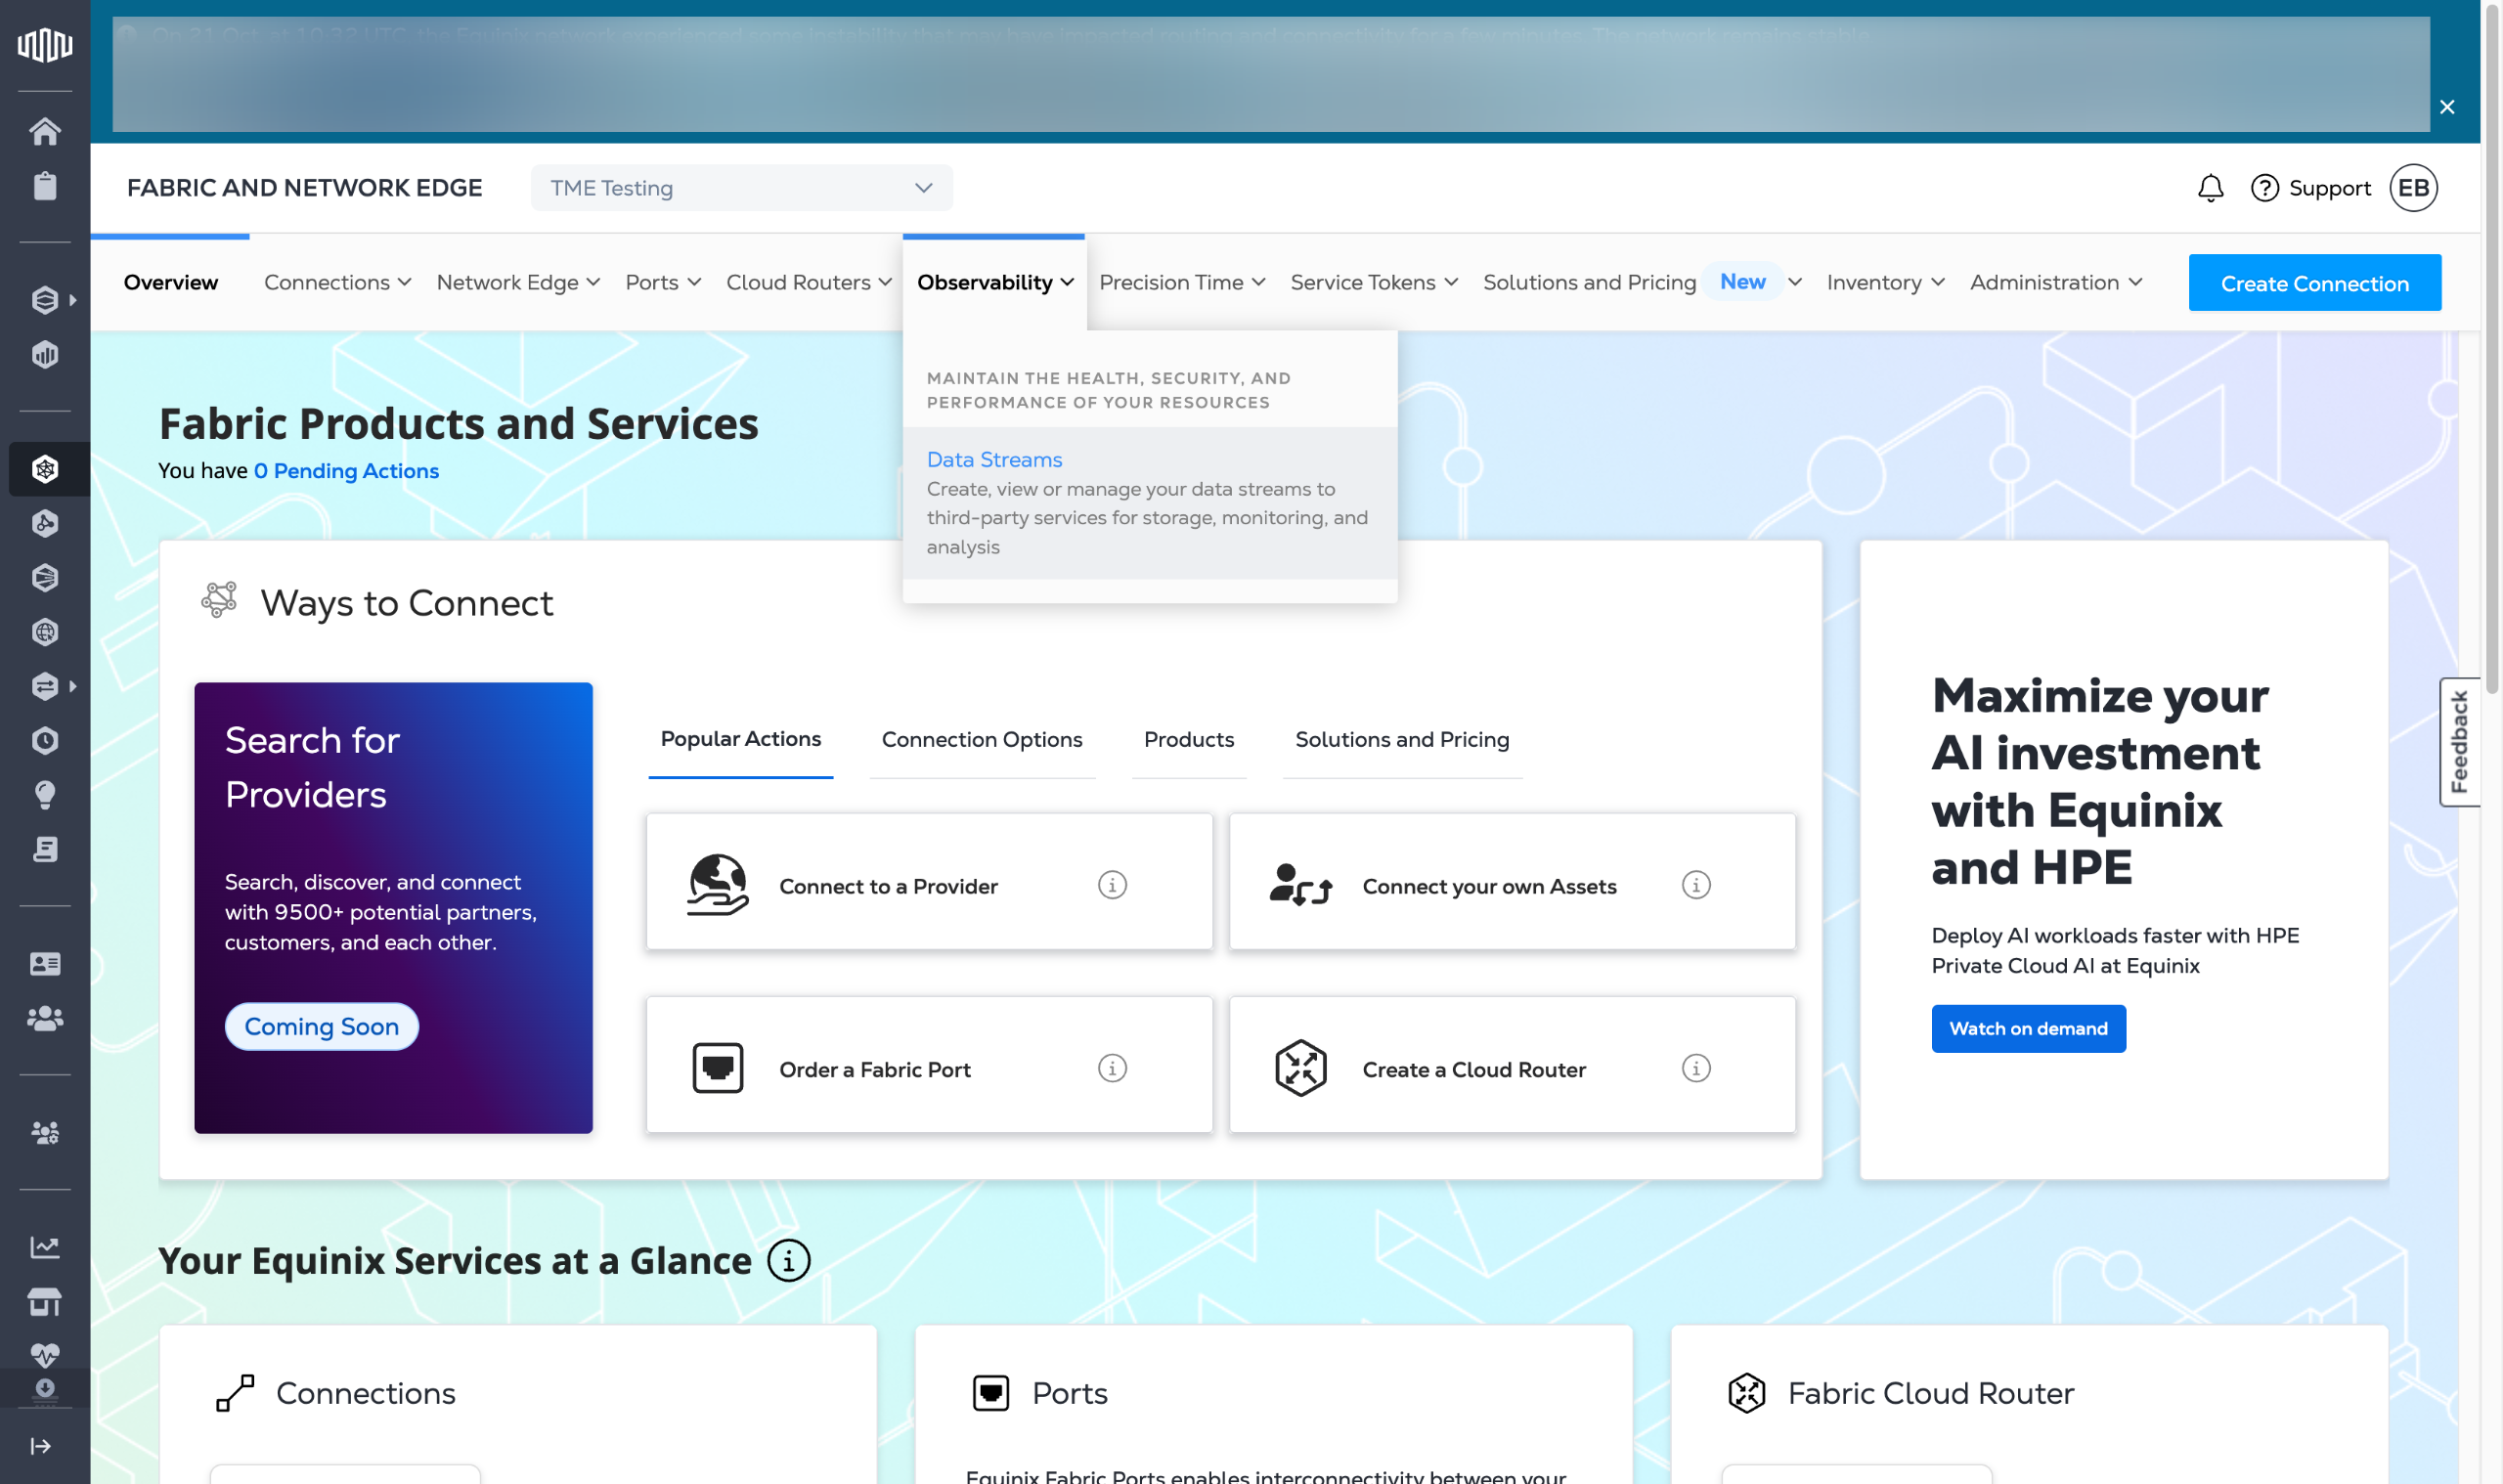Image resolution: width=2503 pixels, height=1484 pixels.
Task: Open the TME Testing project dropdown
Action: 741,188
